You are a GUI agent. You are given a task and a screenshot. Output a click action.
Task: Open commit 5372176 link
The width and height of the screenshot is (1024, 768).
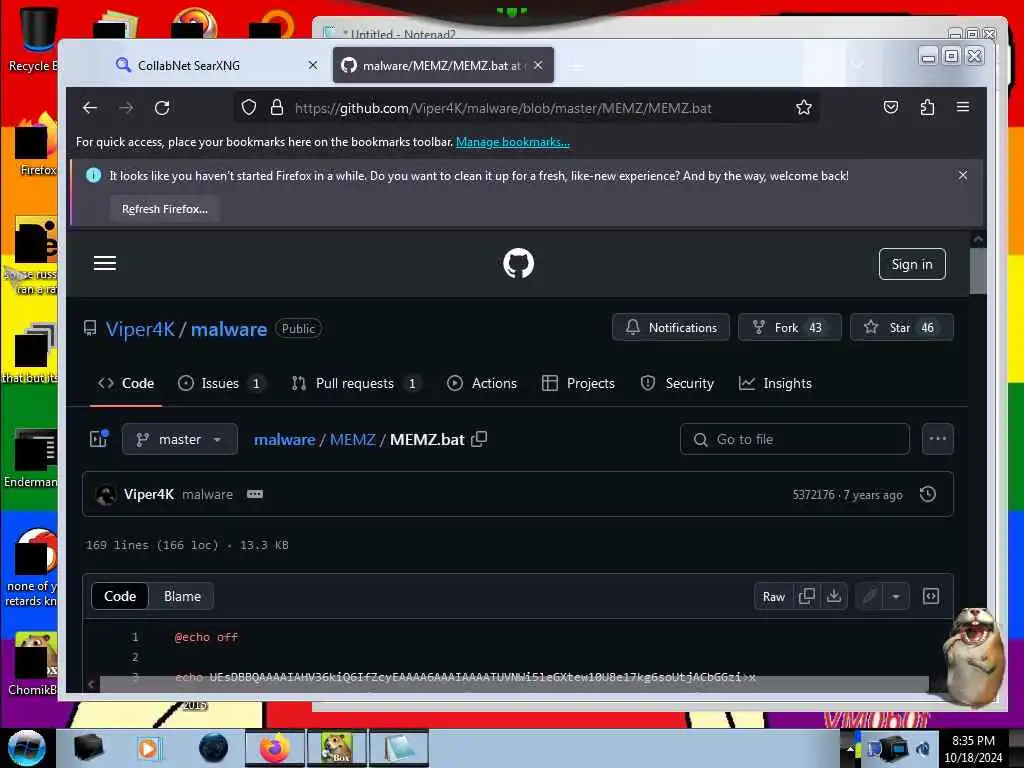(813, 494)
